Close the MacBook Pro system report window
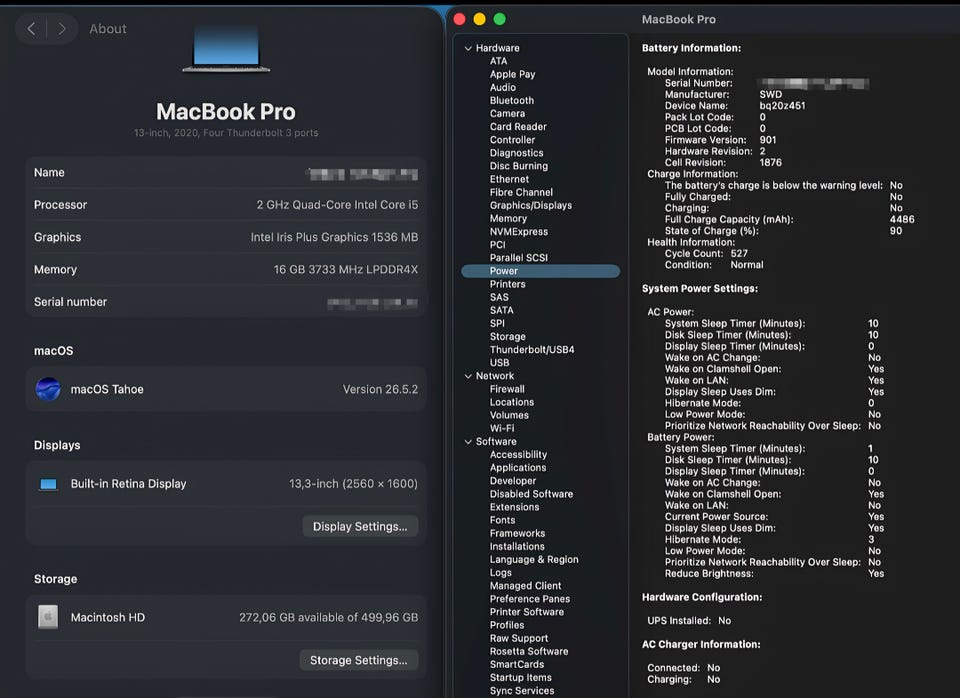960x698 pixels. [x=460, y=19]
